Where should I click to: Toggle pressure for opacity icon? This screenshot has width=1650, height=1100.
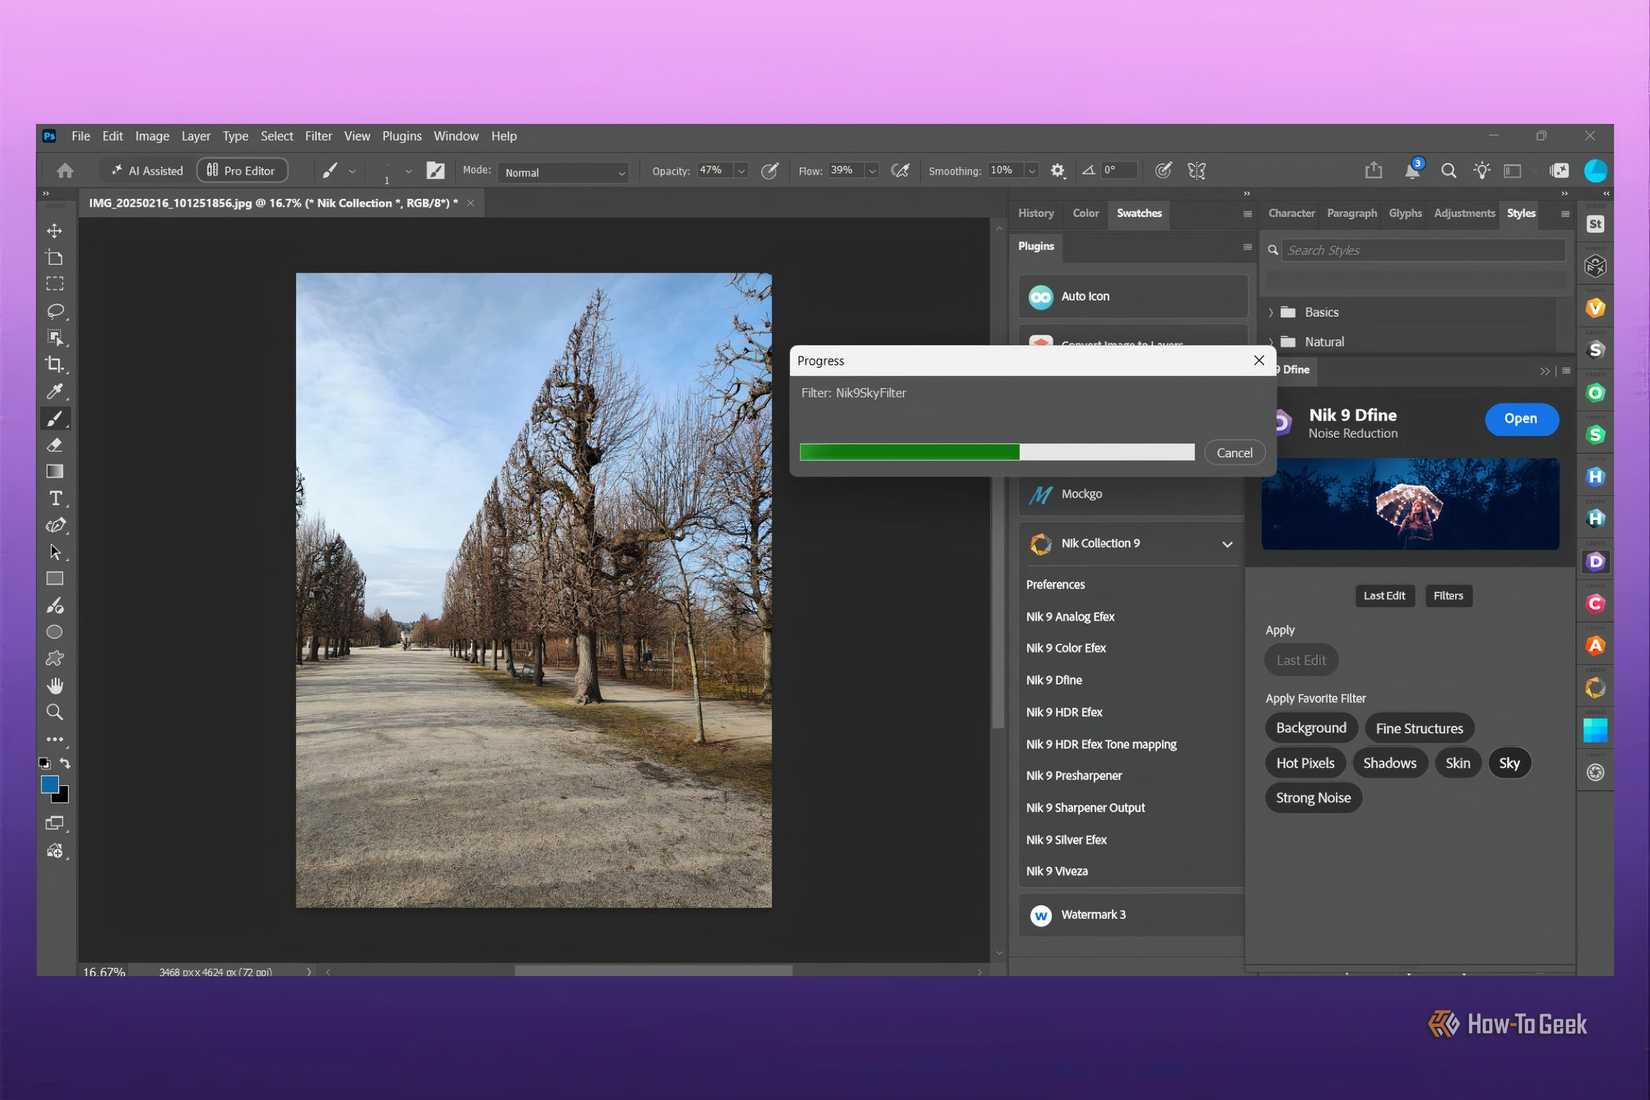tap(770, 171)
